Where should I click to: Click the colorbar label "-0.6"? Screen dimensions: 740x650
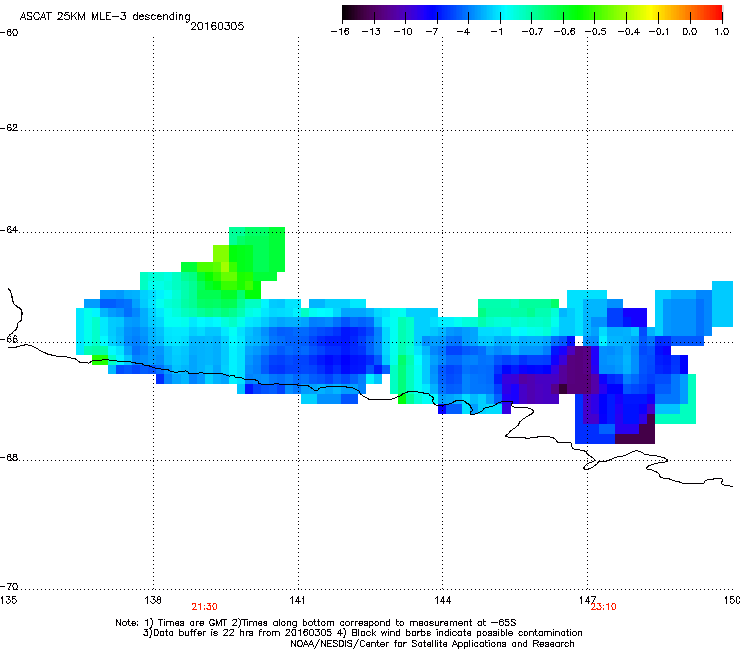click(564, 32)
